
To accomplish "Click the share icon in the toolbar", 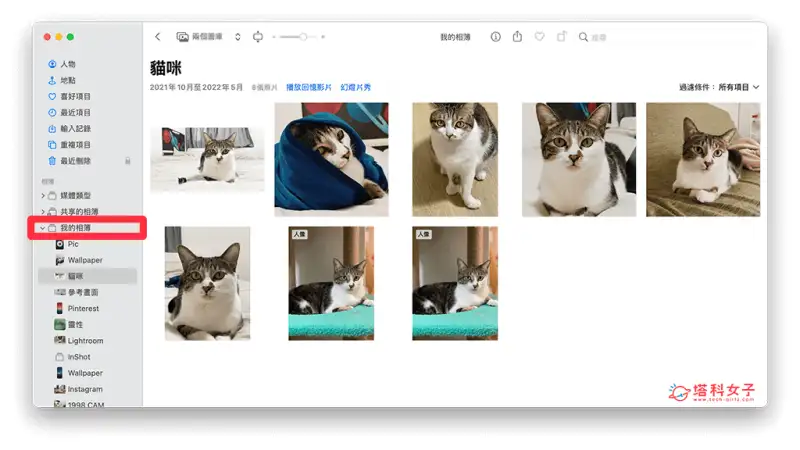I will (x=517, y=37).
